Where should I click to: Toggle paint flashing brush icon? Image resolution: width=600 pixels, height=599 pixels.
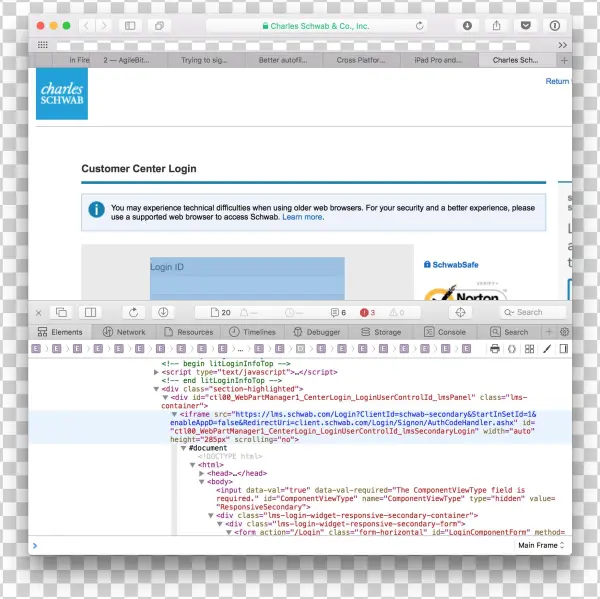coord(547,349)
